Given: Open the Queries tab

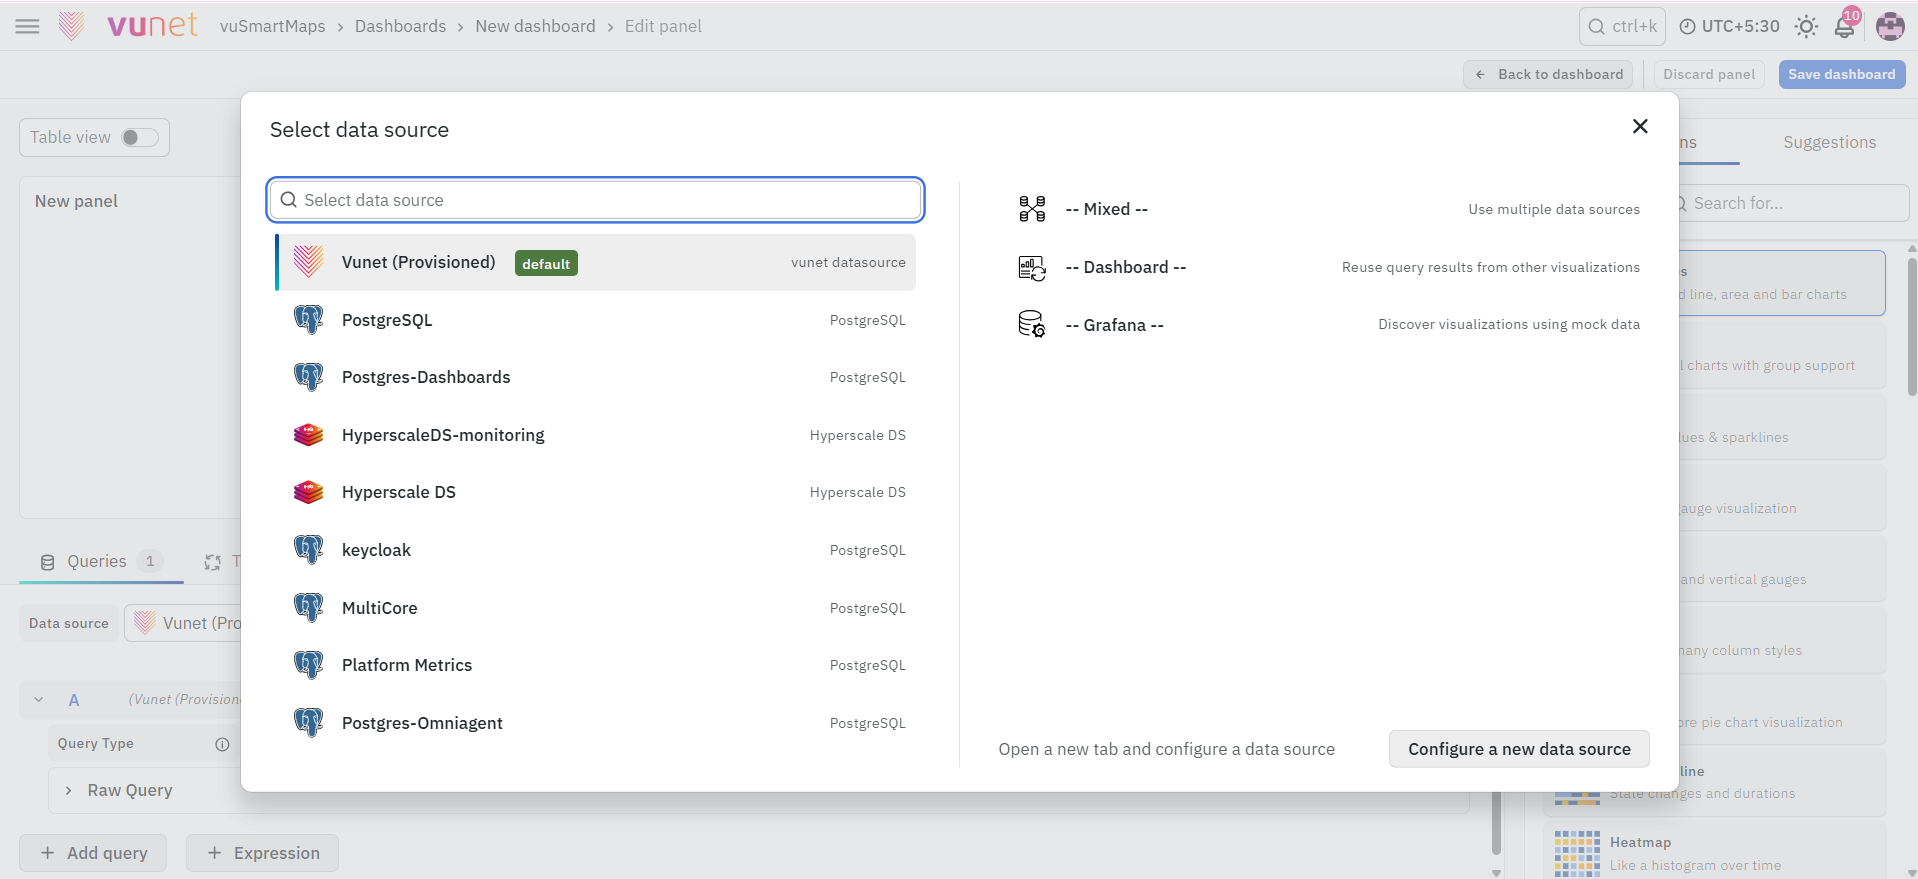Looking at the screenshot, I should (x=101, y=561).
